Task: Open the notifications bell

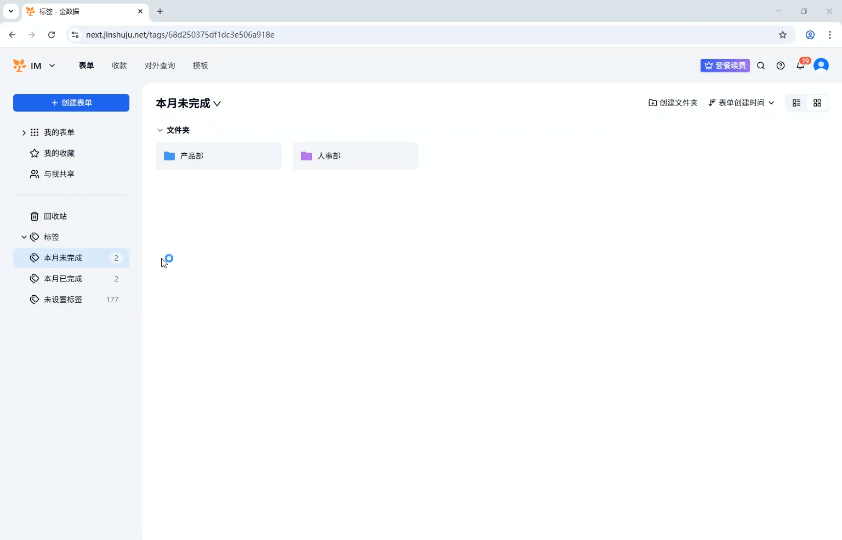Action: pyautogui.click(x=800, y=66)
